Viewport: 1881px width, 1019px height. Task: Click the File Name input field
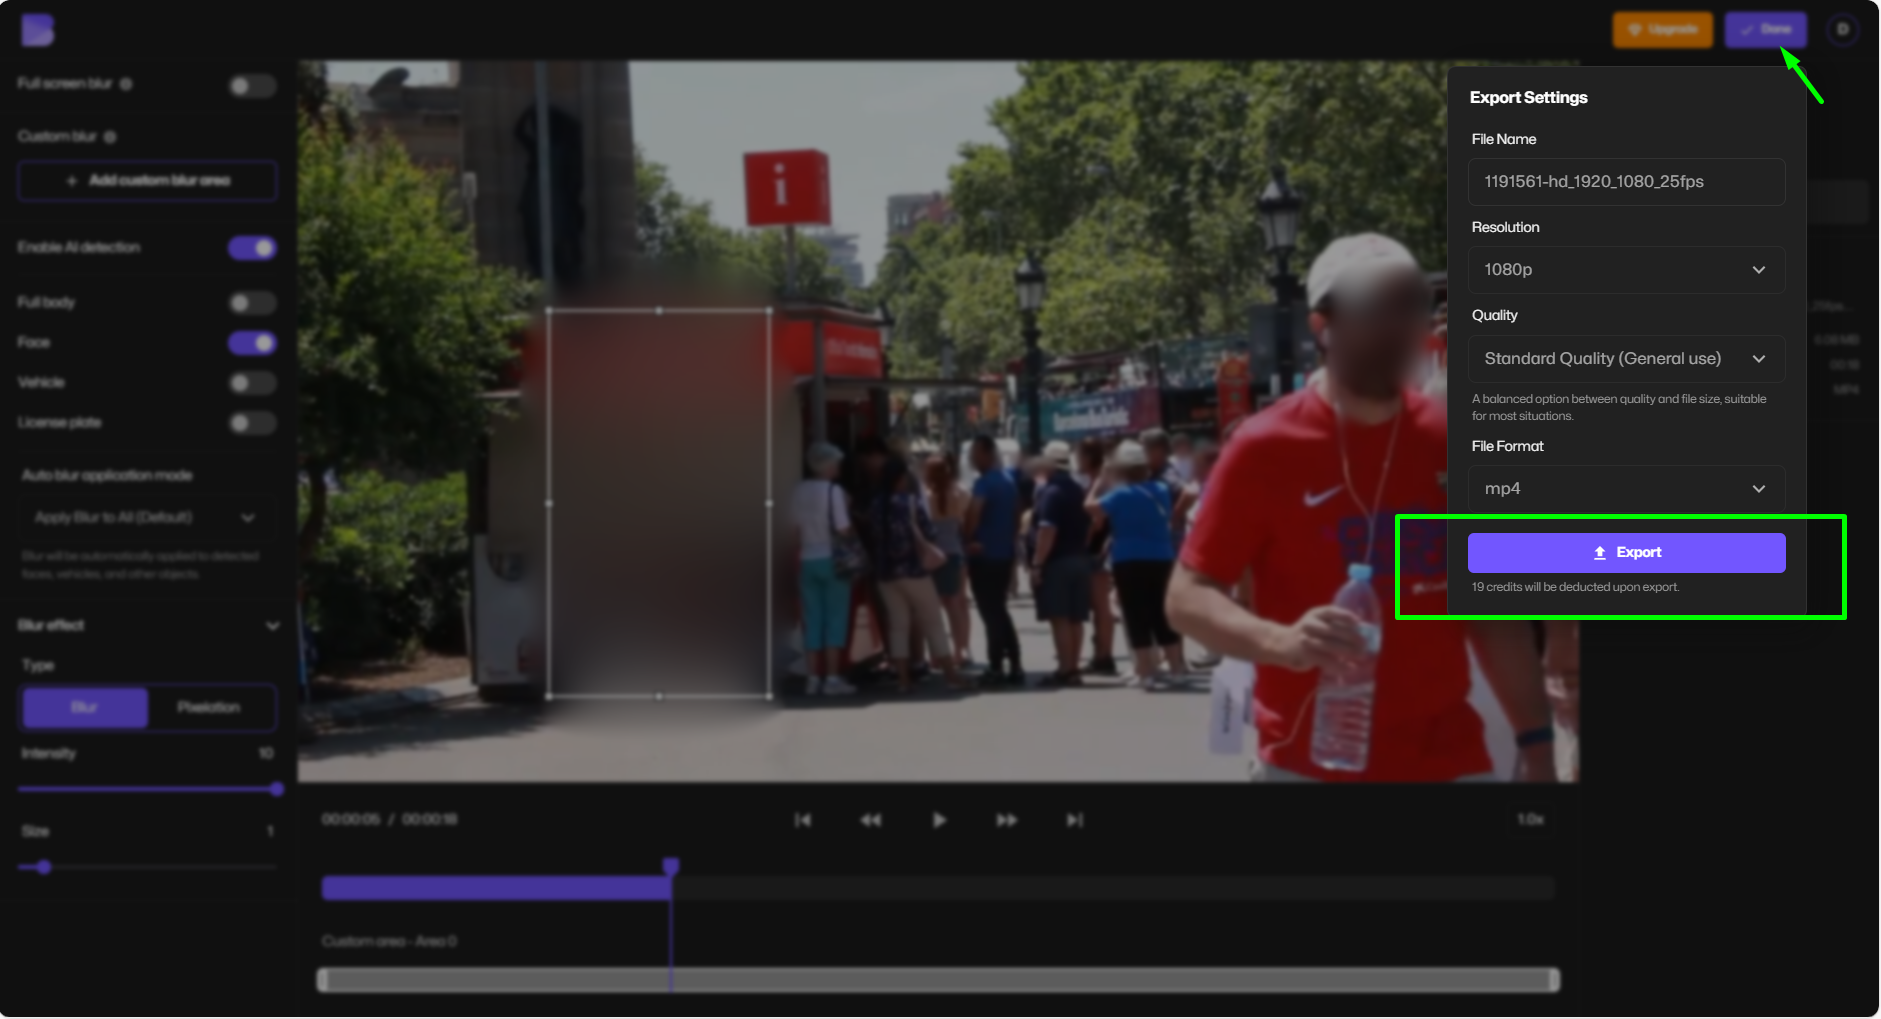pyautogui.click(x=1626, y=182)
